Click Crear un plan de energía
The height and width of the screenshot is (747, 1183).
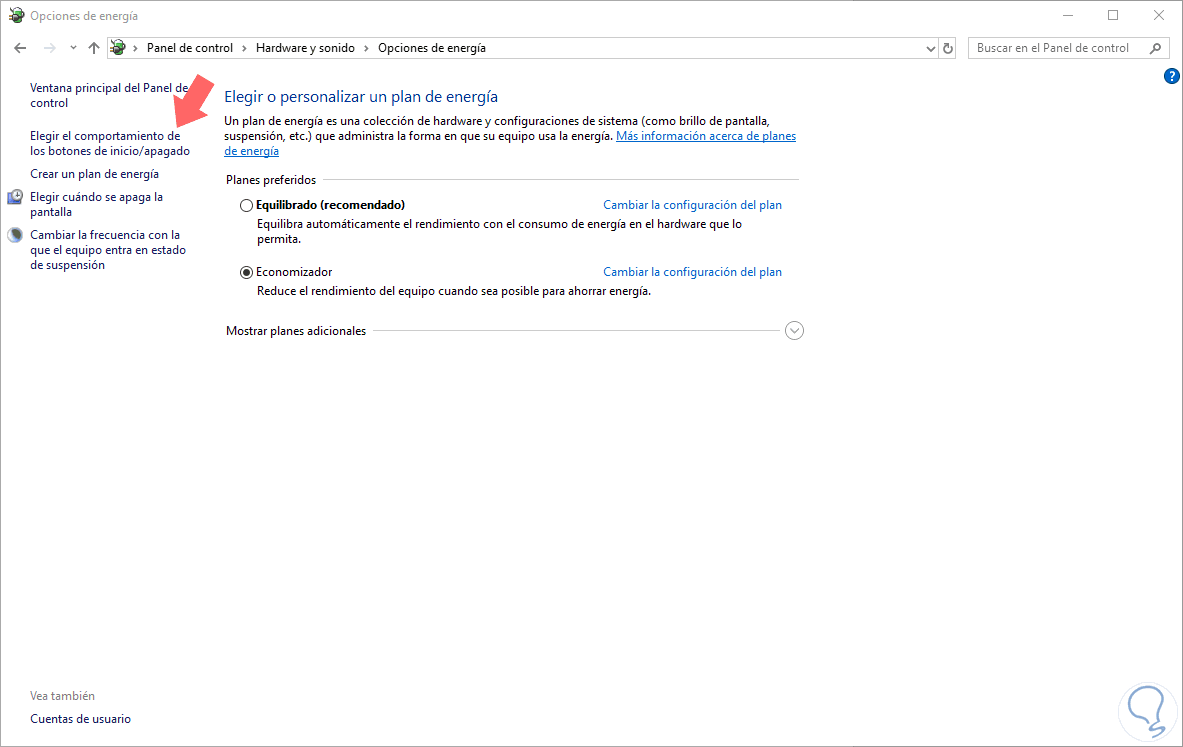94,174
